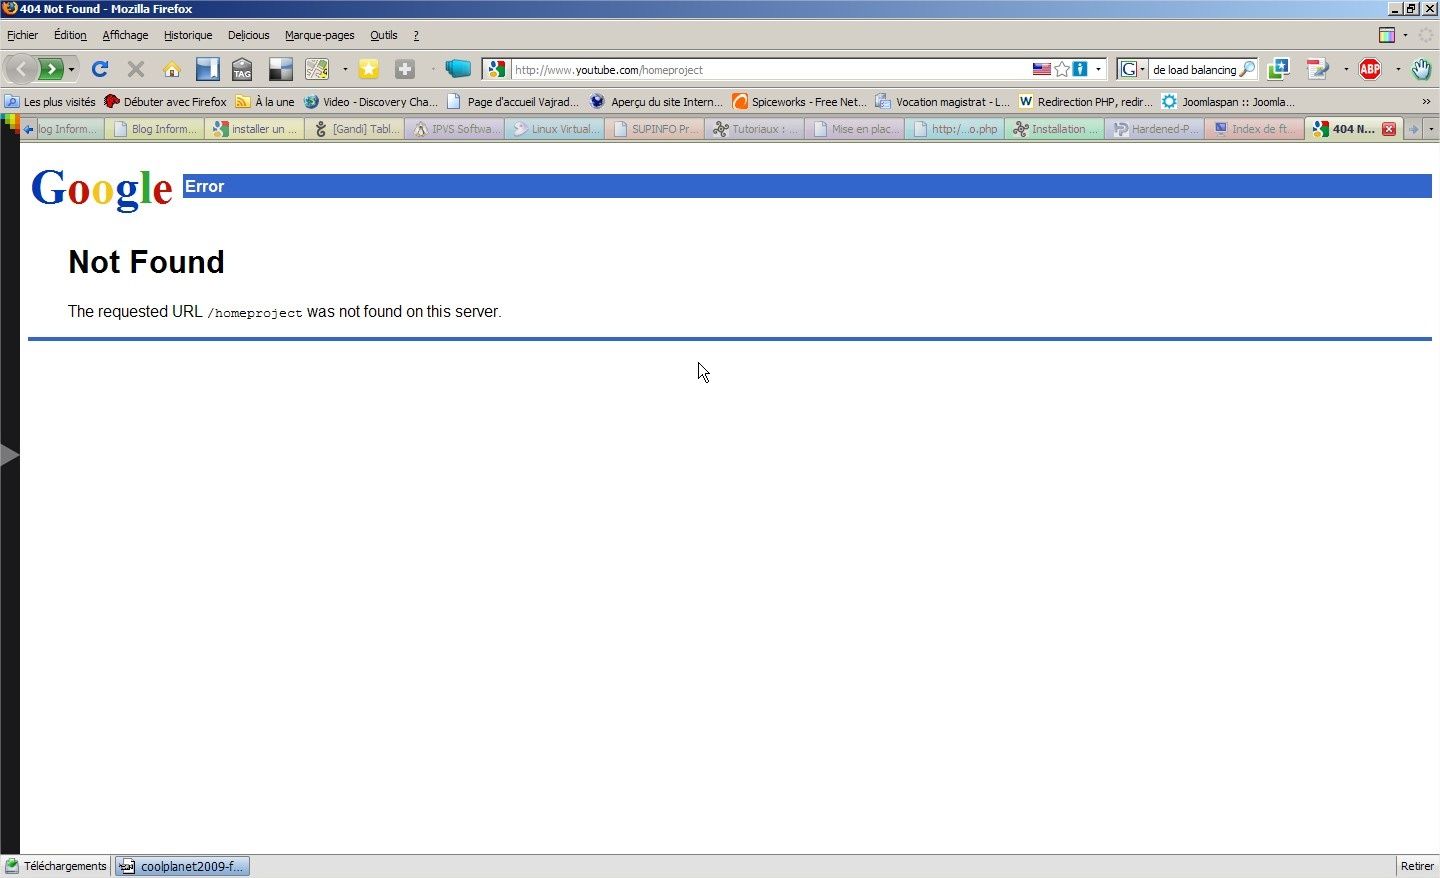Click the TAG icon in the toolbar

coord(242,69)
